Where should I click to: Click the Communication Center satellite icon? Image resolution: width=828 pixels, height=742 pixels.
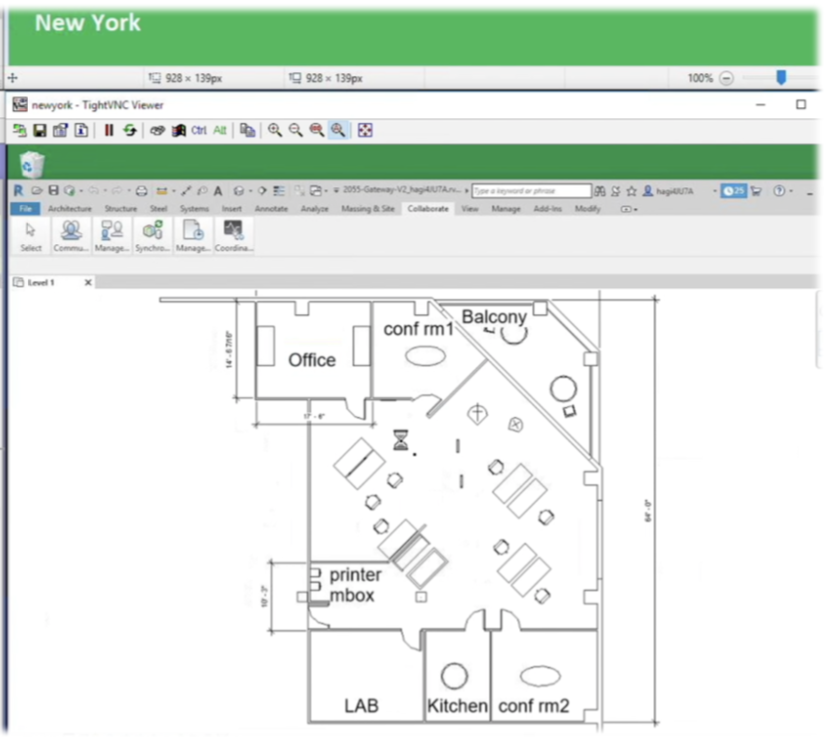coord(616,191)
